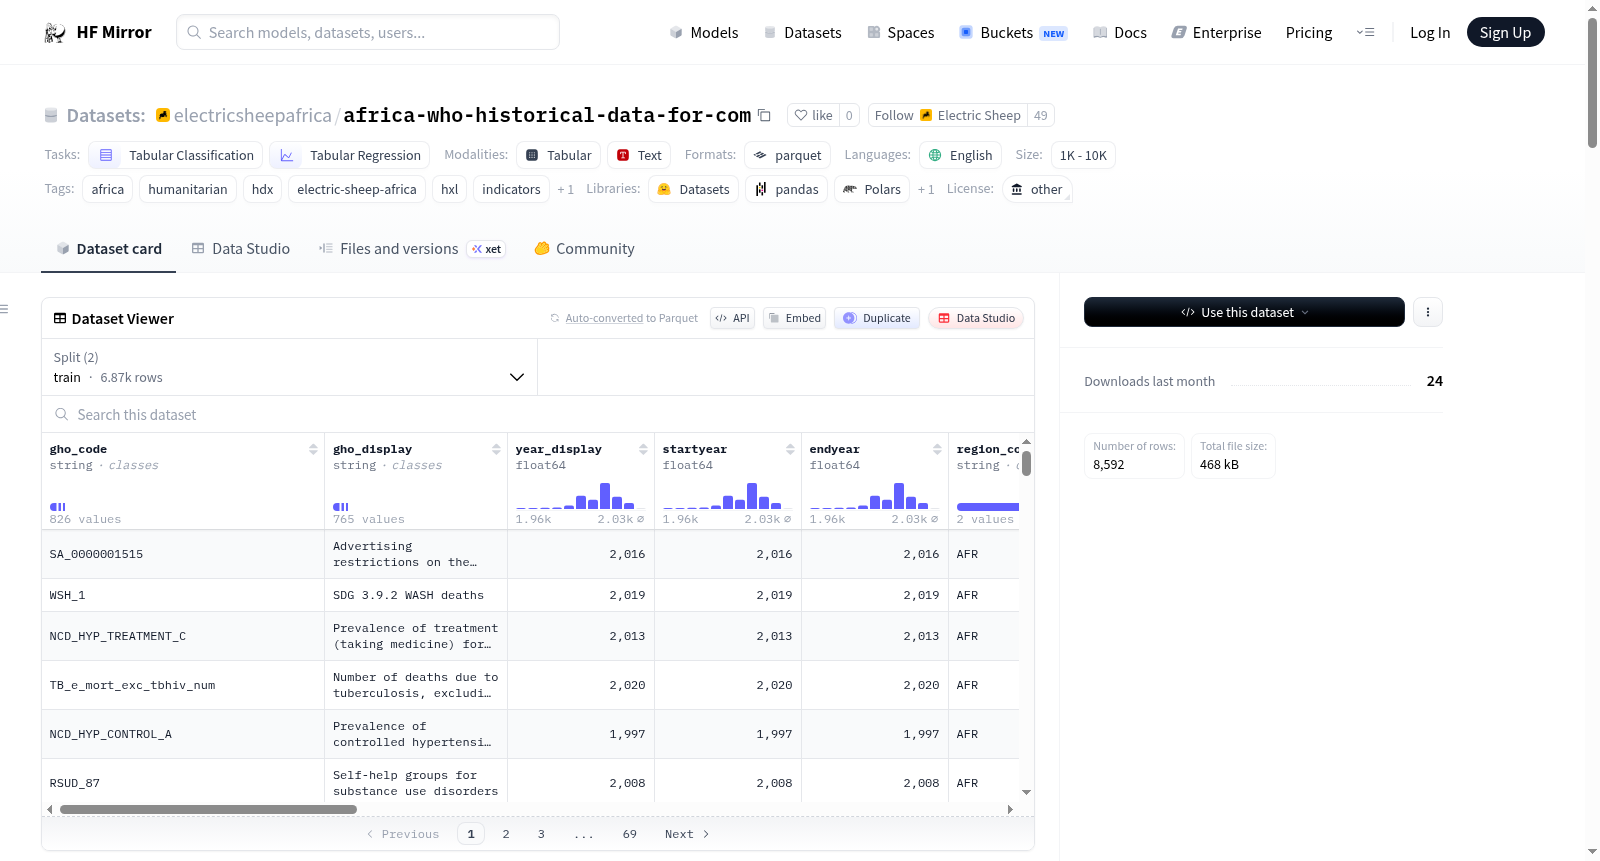The width and height of the screenshot is (1600, 861).
Task: Select the Datasets library tag
Action: pos(693,189)
